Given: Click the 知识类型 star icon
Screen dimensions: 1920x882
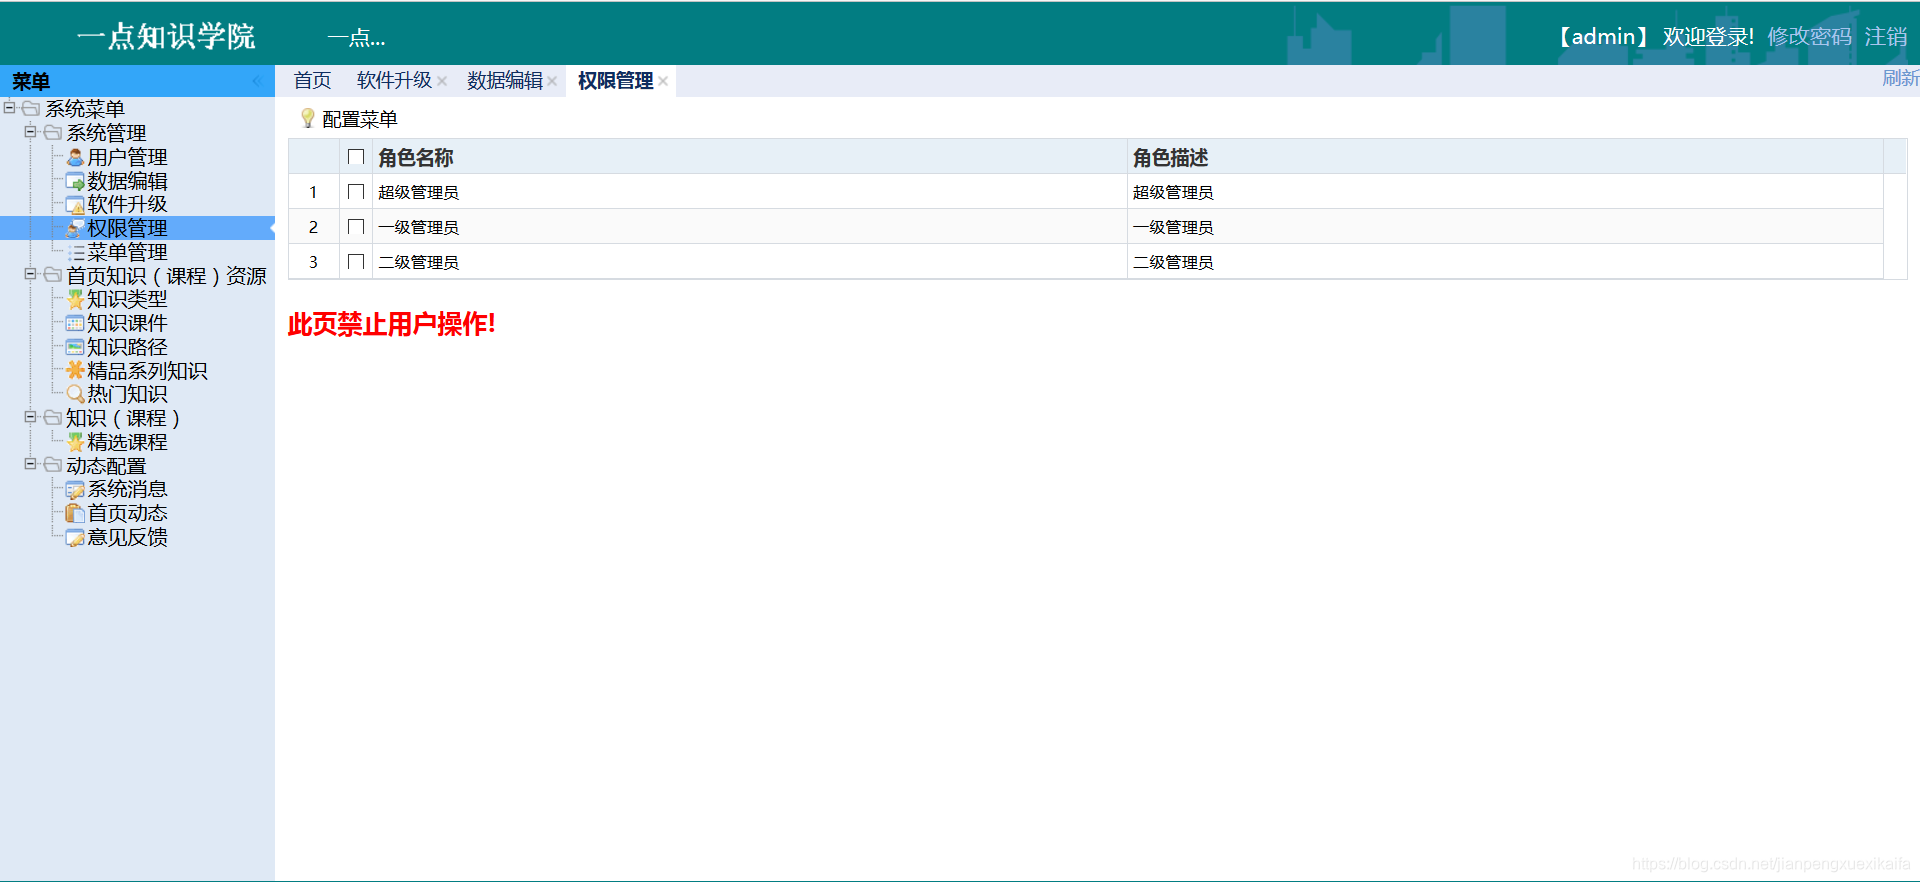Looking at the screenshot, I should coord(75,299).
